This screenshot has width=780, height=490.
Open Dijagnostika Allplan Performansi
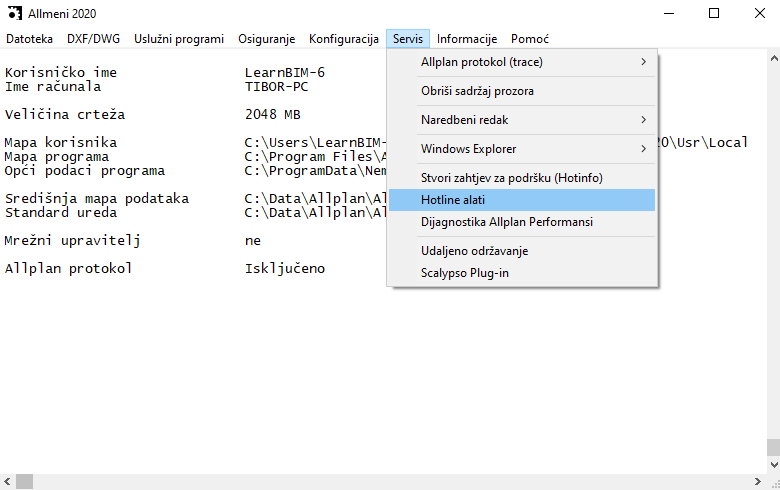(x=522, y=222)
